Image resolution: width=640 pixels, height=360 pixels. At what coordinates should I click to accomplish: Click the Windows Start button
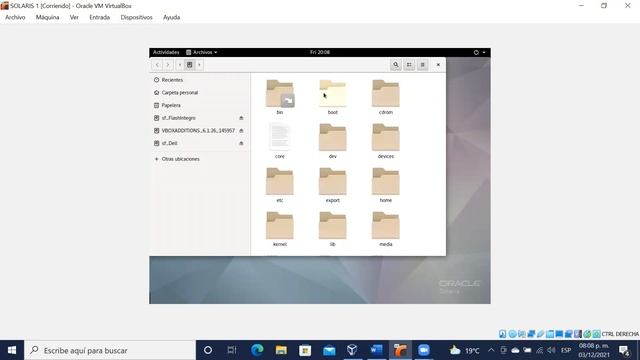pyautogui.click(x=12, y=350)
